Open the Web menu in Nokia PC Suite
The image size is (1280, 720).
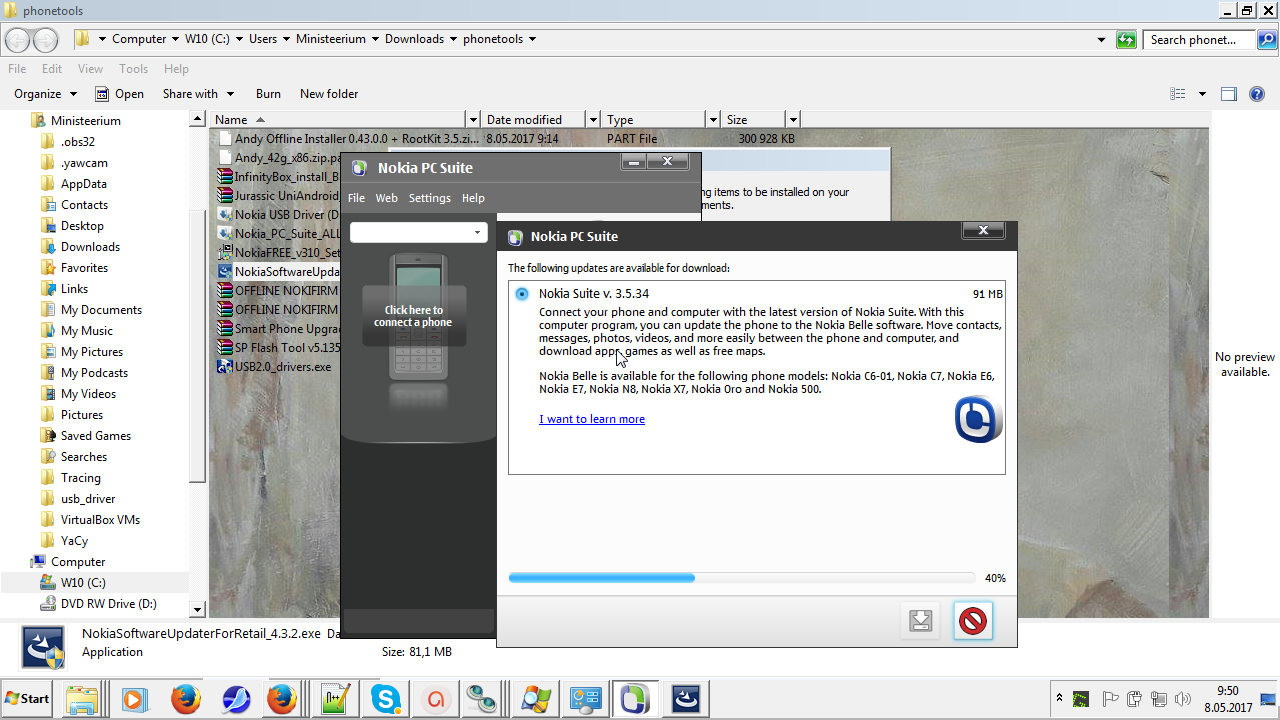(386, 198)
